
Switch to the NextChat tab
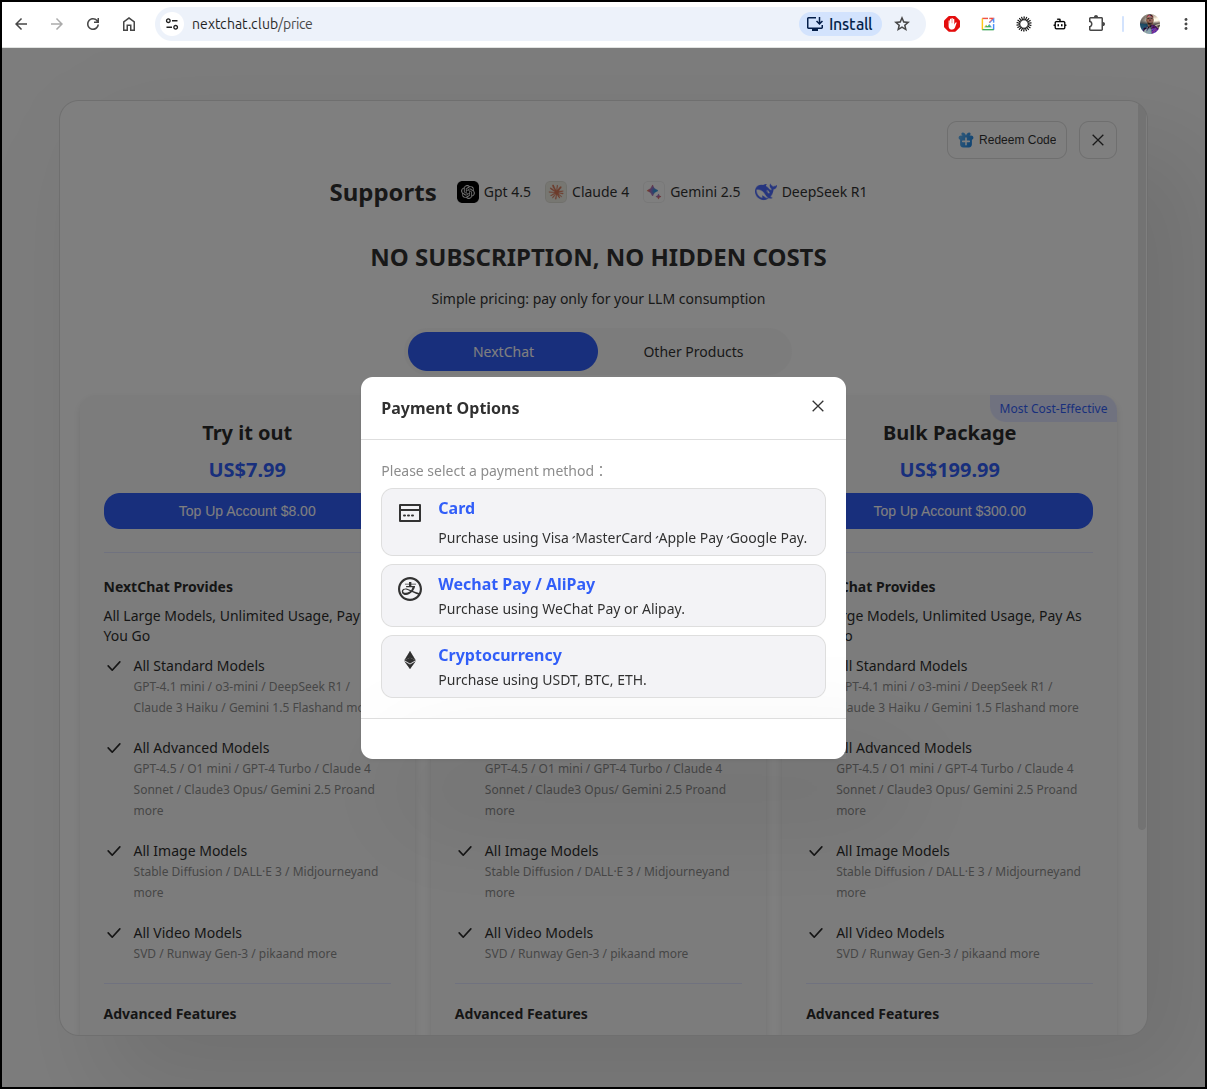point(503,352)
